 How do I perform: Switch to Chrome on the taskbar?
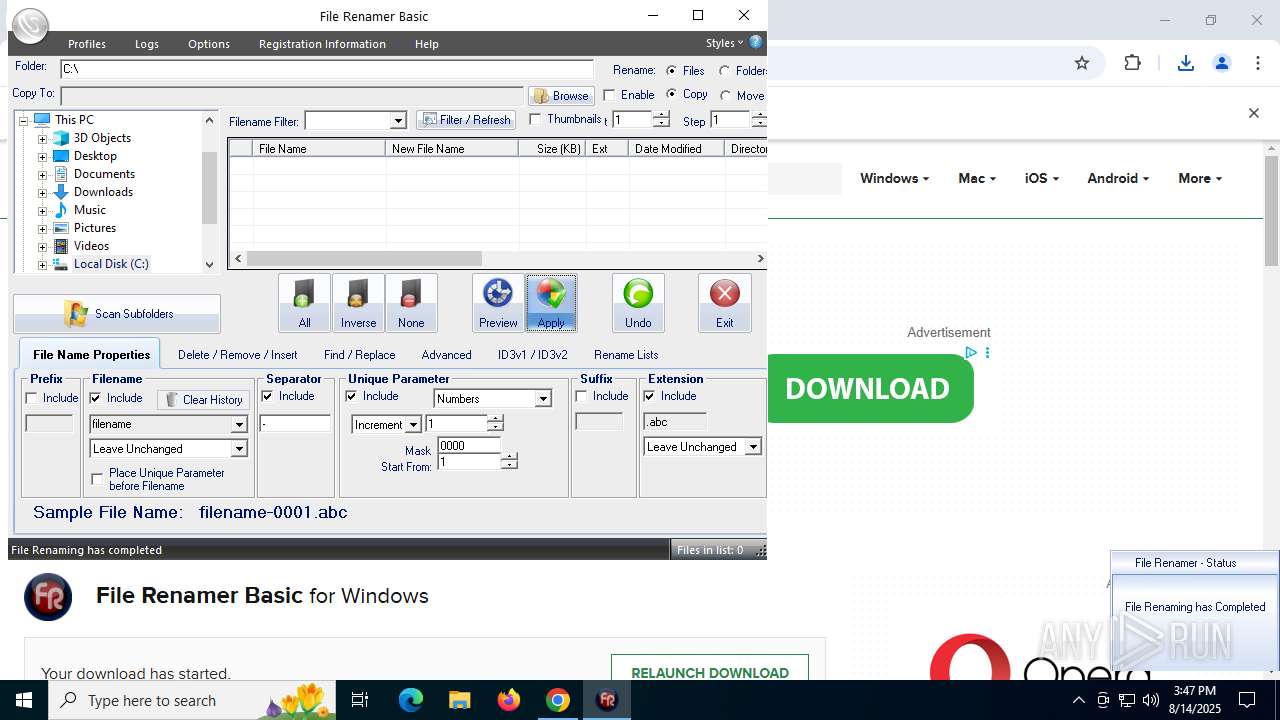coord(558,700)
